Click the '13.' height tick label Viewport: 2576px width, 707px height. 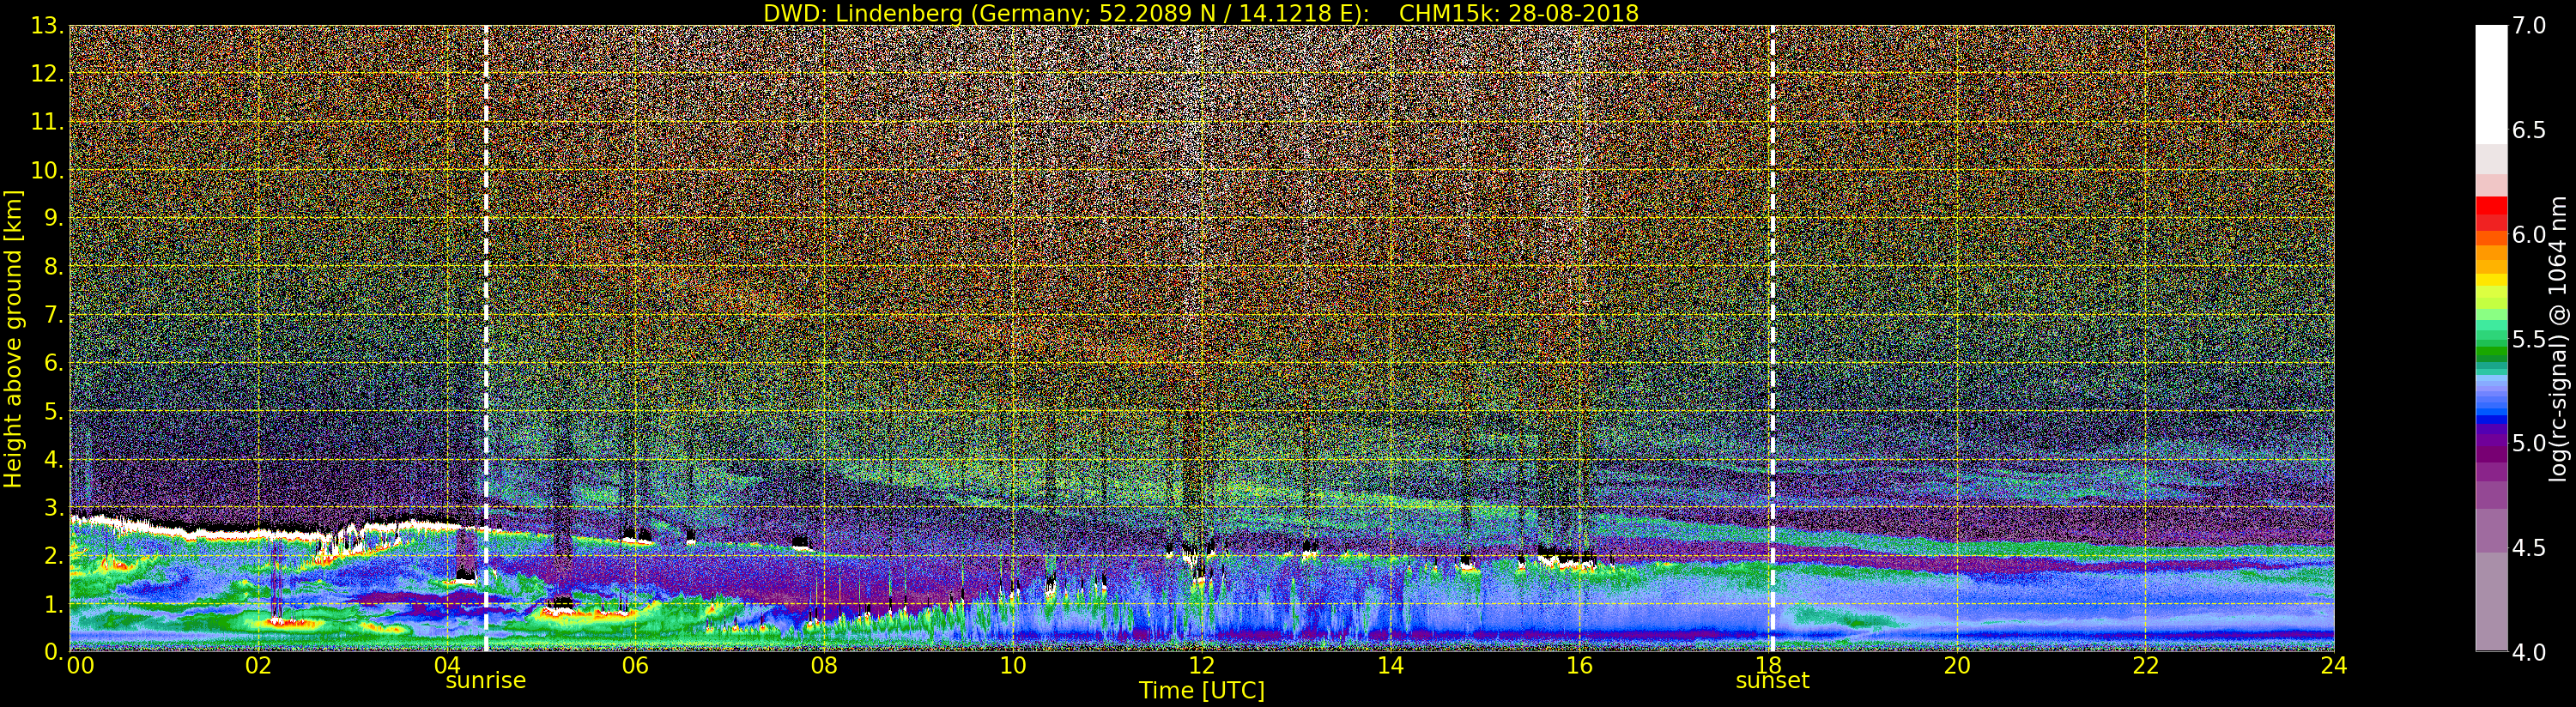point(47,26)
